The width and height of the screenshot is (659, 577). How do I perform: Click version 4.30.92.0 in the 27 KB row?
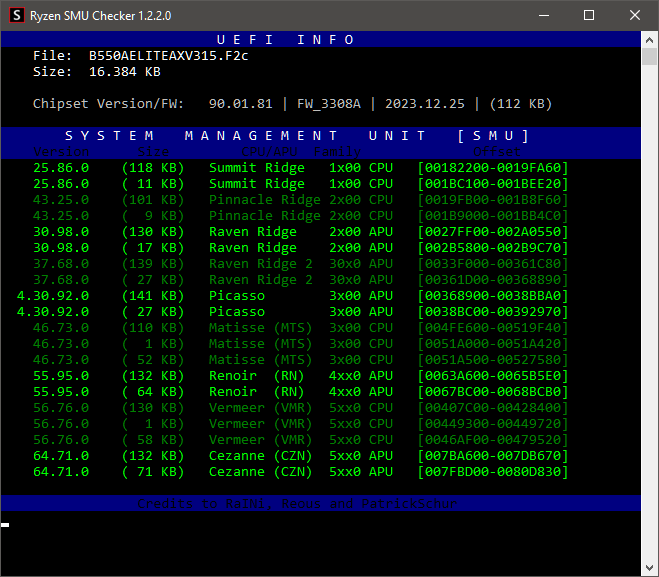pos(53,311)
